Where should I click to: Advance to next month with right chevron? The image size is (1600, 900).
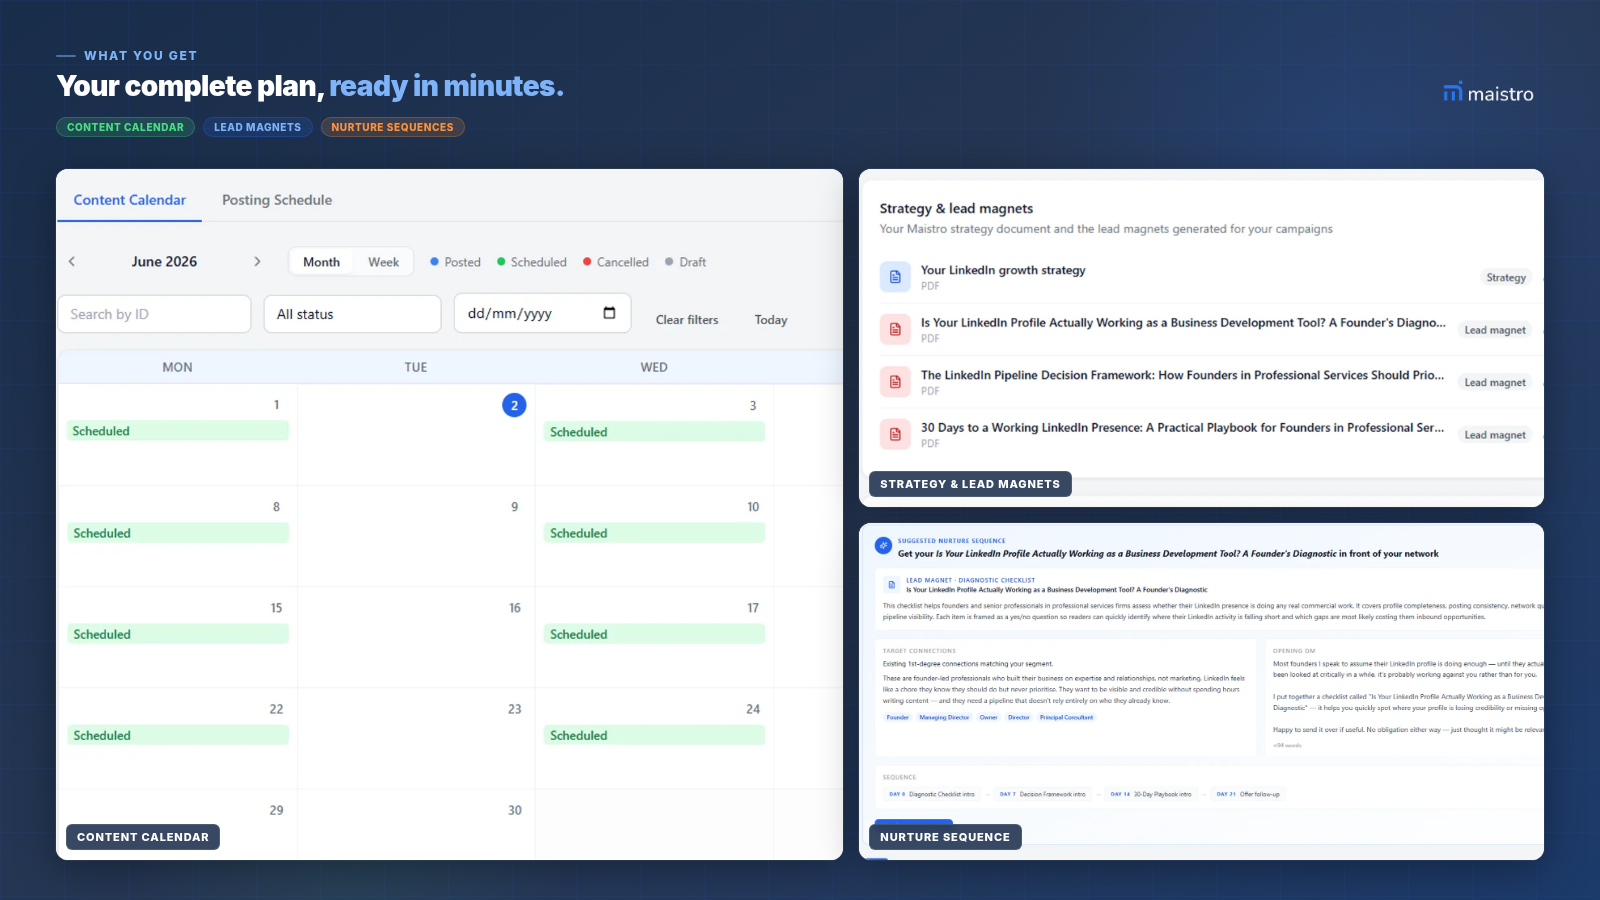click(x=257, y=261)
